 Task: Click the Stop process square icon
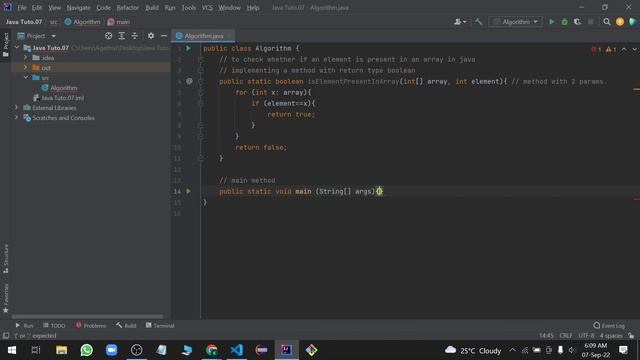coord(591,22)
